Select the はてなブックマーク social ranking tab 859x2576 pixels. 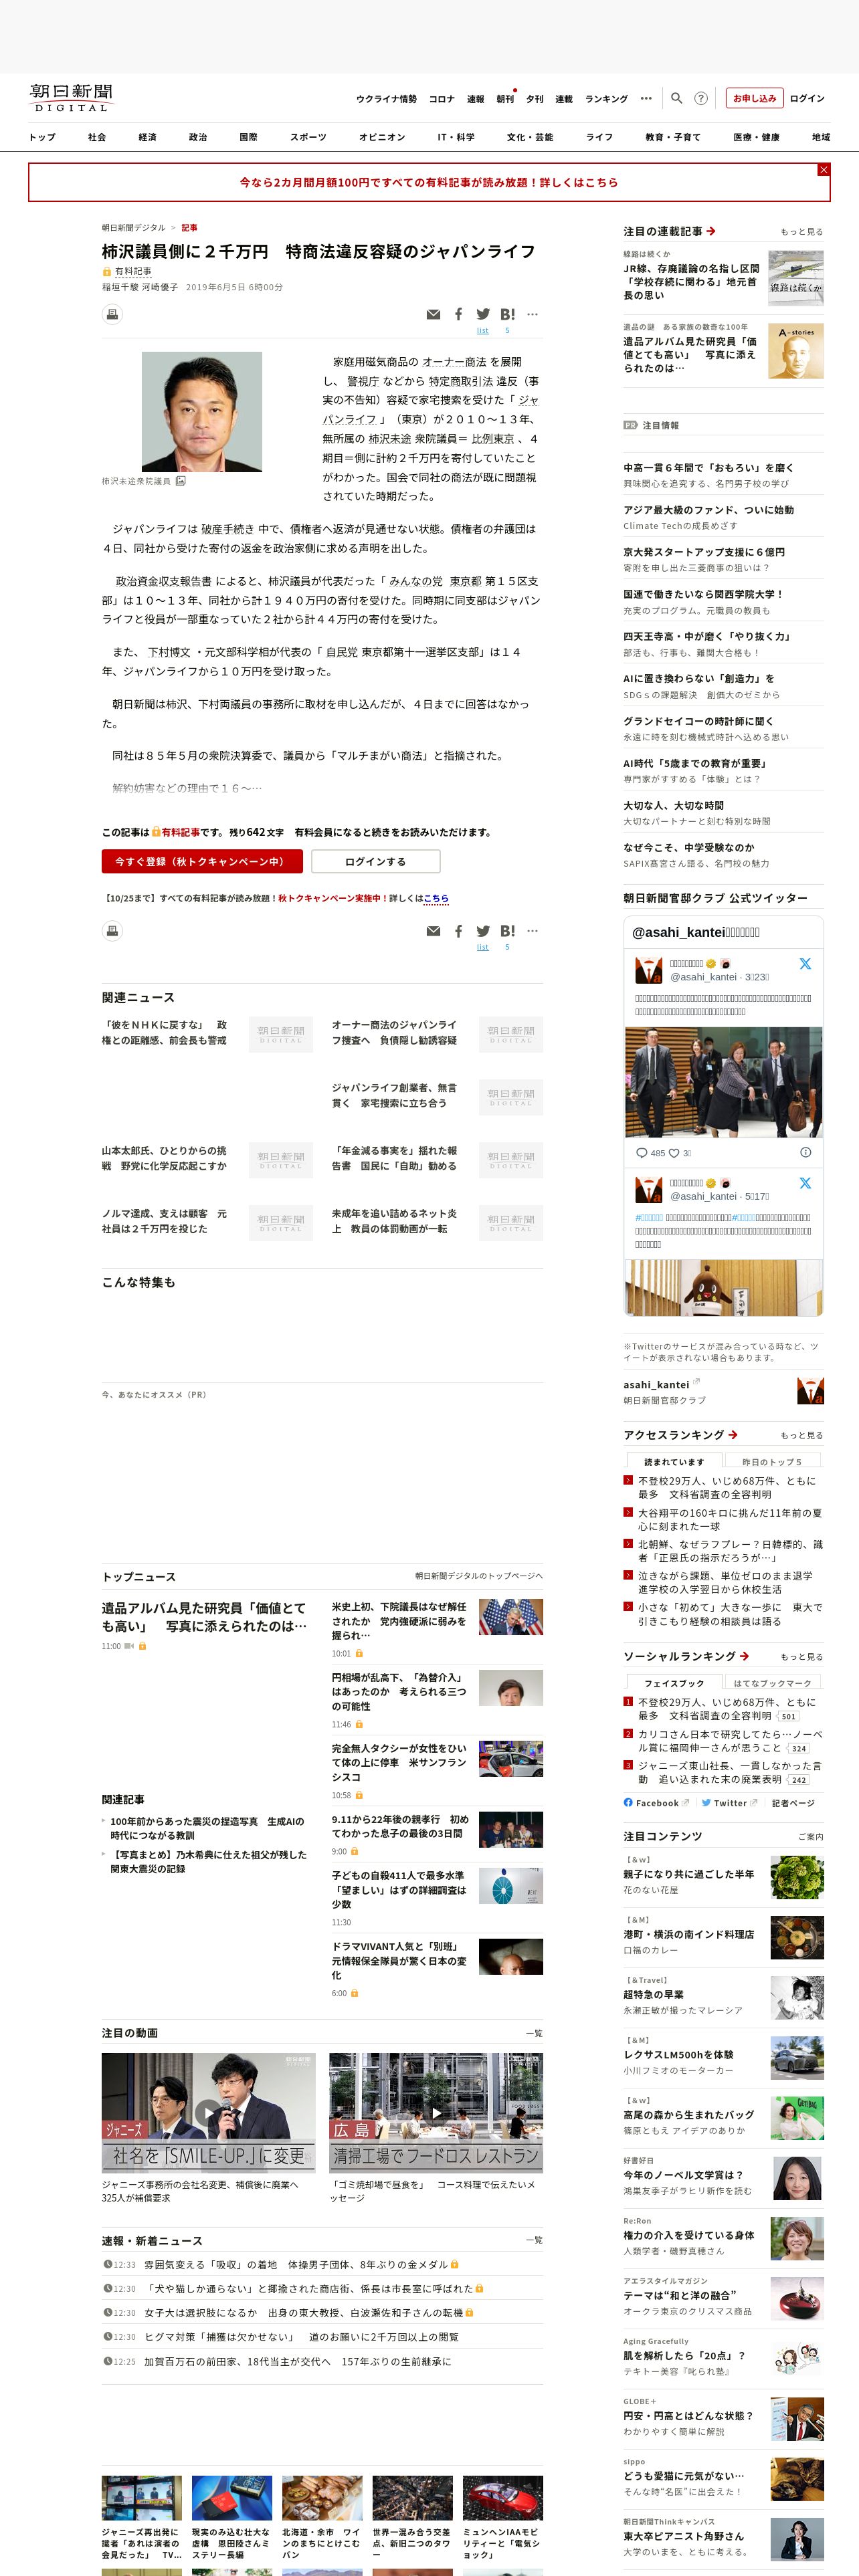coord(772,1683)
